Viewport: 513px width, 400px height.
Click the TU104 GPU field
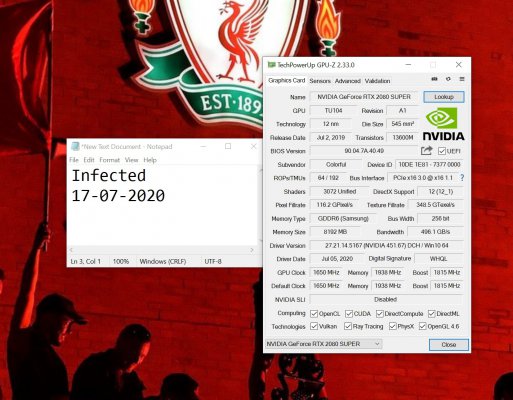click(333, 110)
